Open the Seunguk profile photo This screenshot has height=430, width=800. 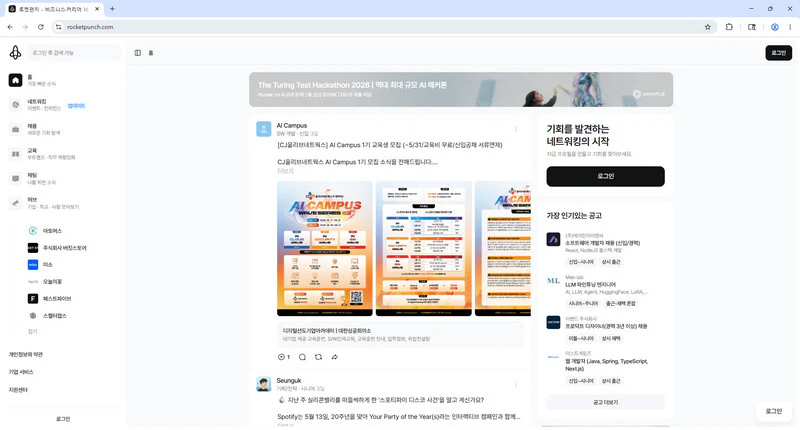pyautogui.click(x=264, y=384)
